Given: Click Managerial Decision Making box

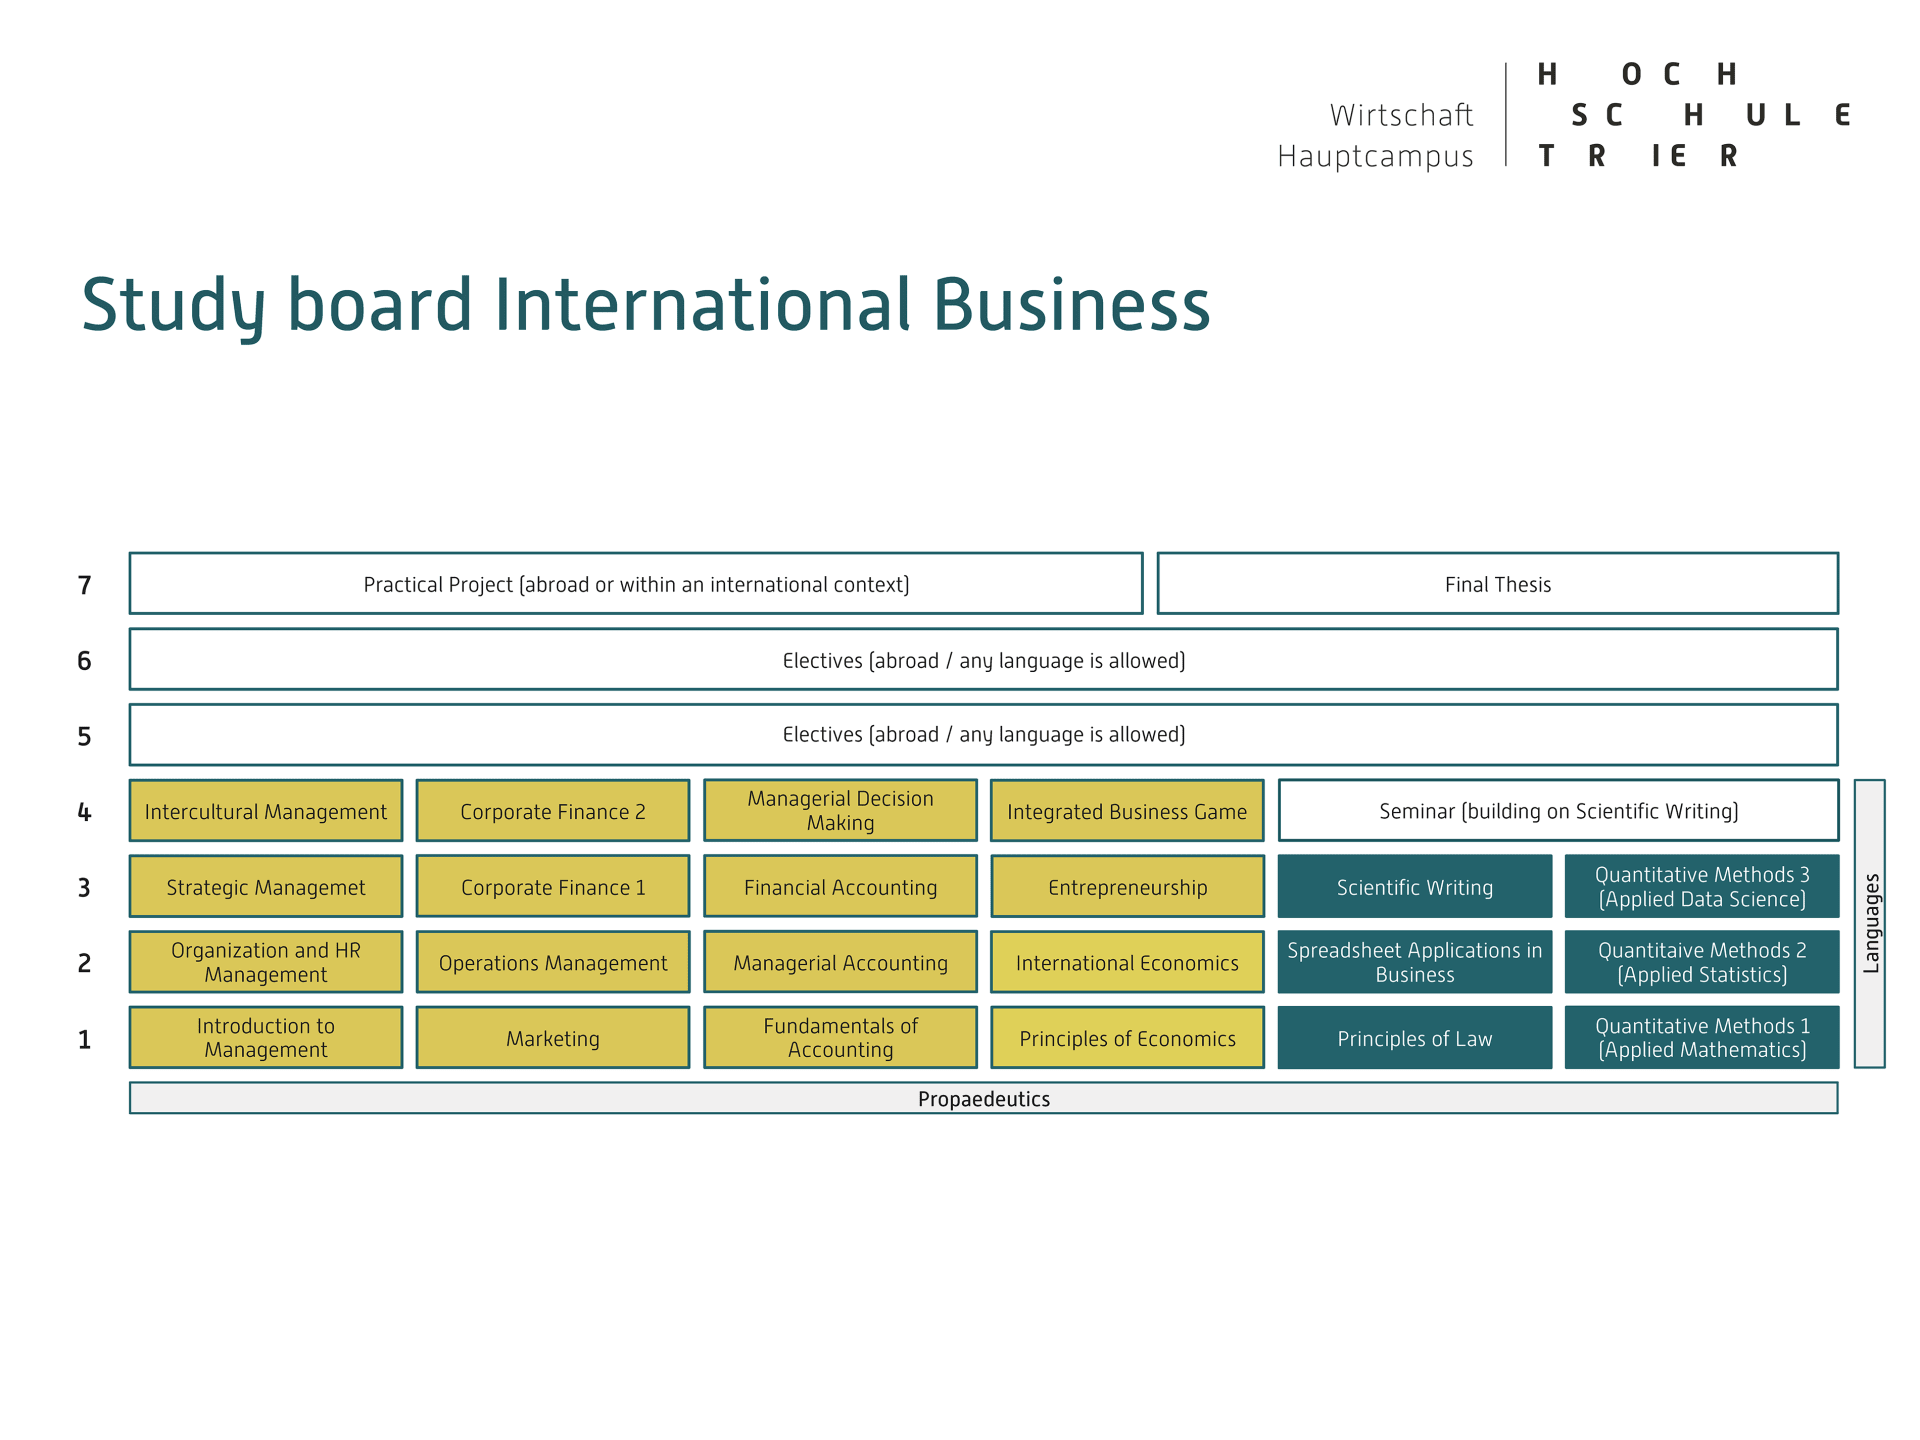Looking at the screenshot, I should [x=840, y=811].
